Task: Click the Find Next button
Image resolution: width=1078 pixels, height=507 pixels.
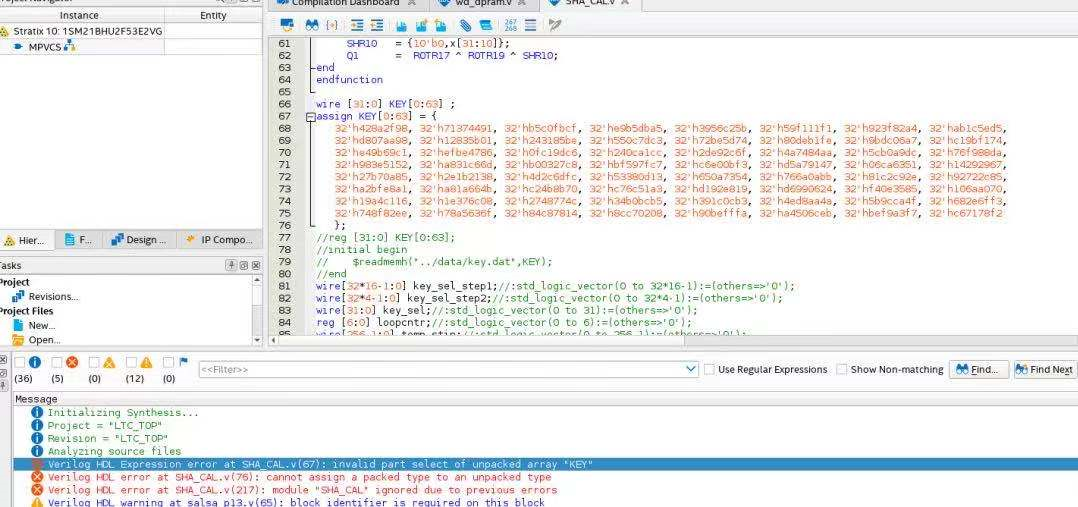Action: point(1044,369)
